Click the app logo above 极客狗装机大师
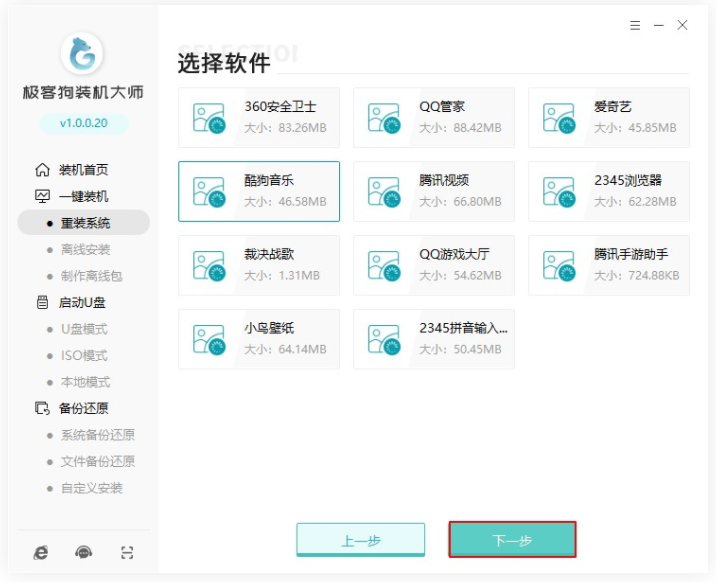Screen dimensions: 716x582 click(x=83, y=54)
